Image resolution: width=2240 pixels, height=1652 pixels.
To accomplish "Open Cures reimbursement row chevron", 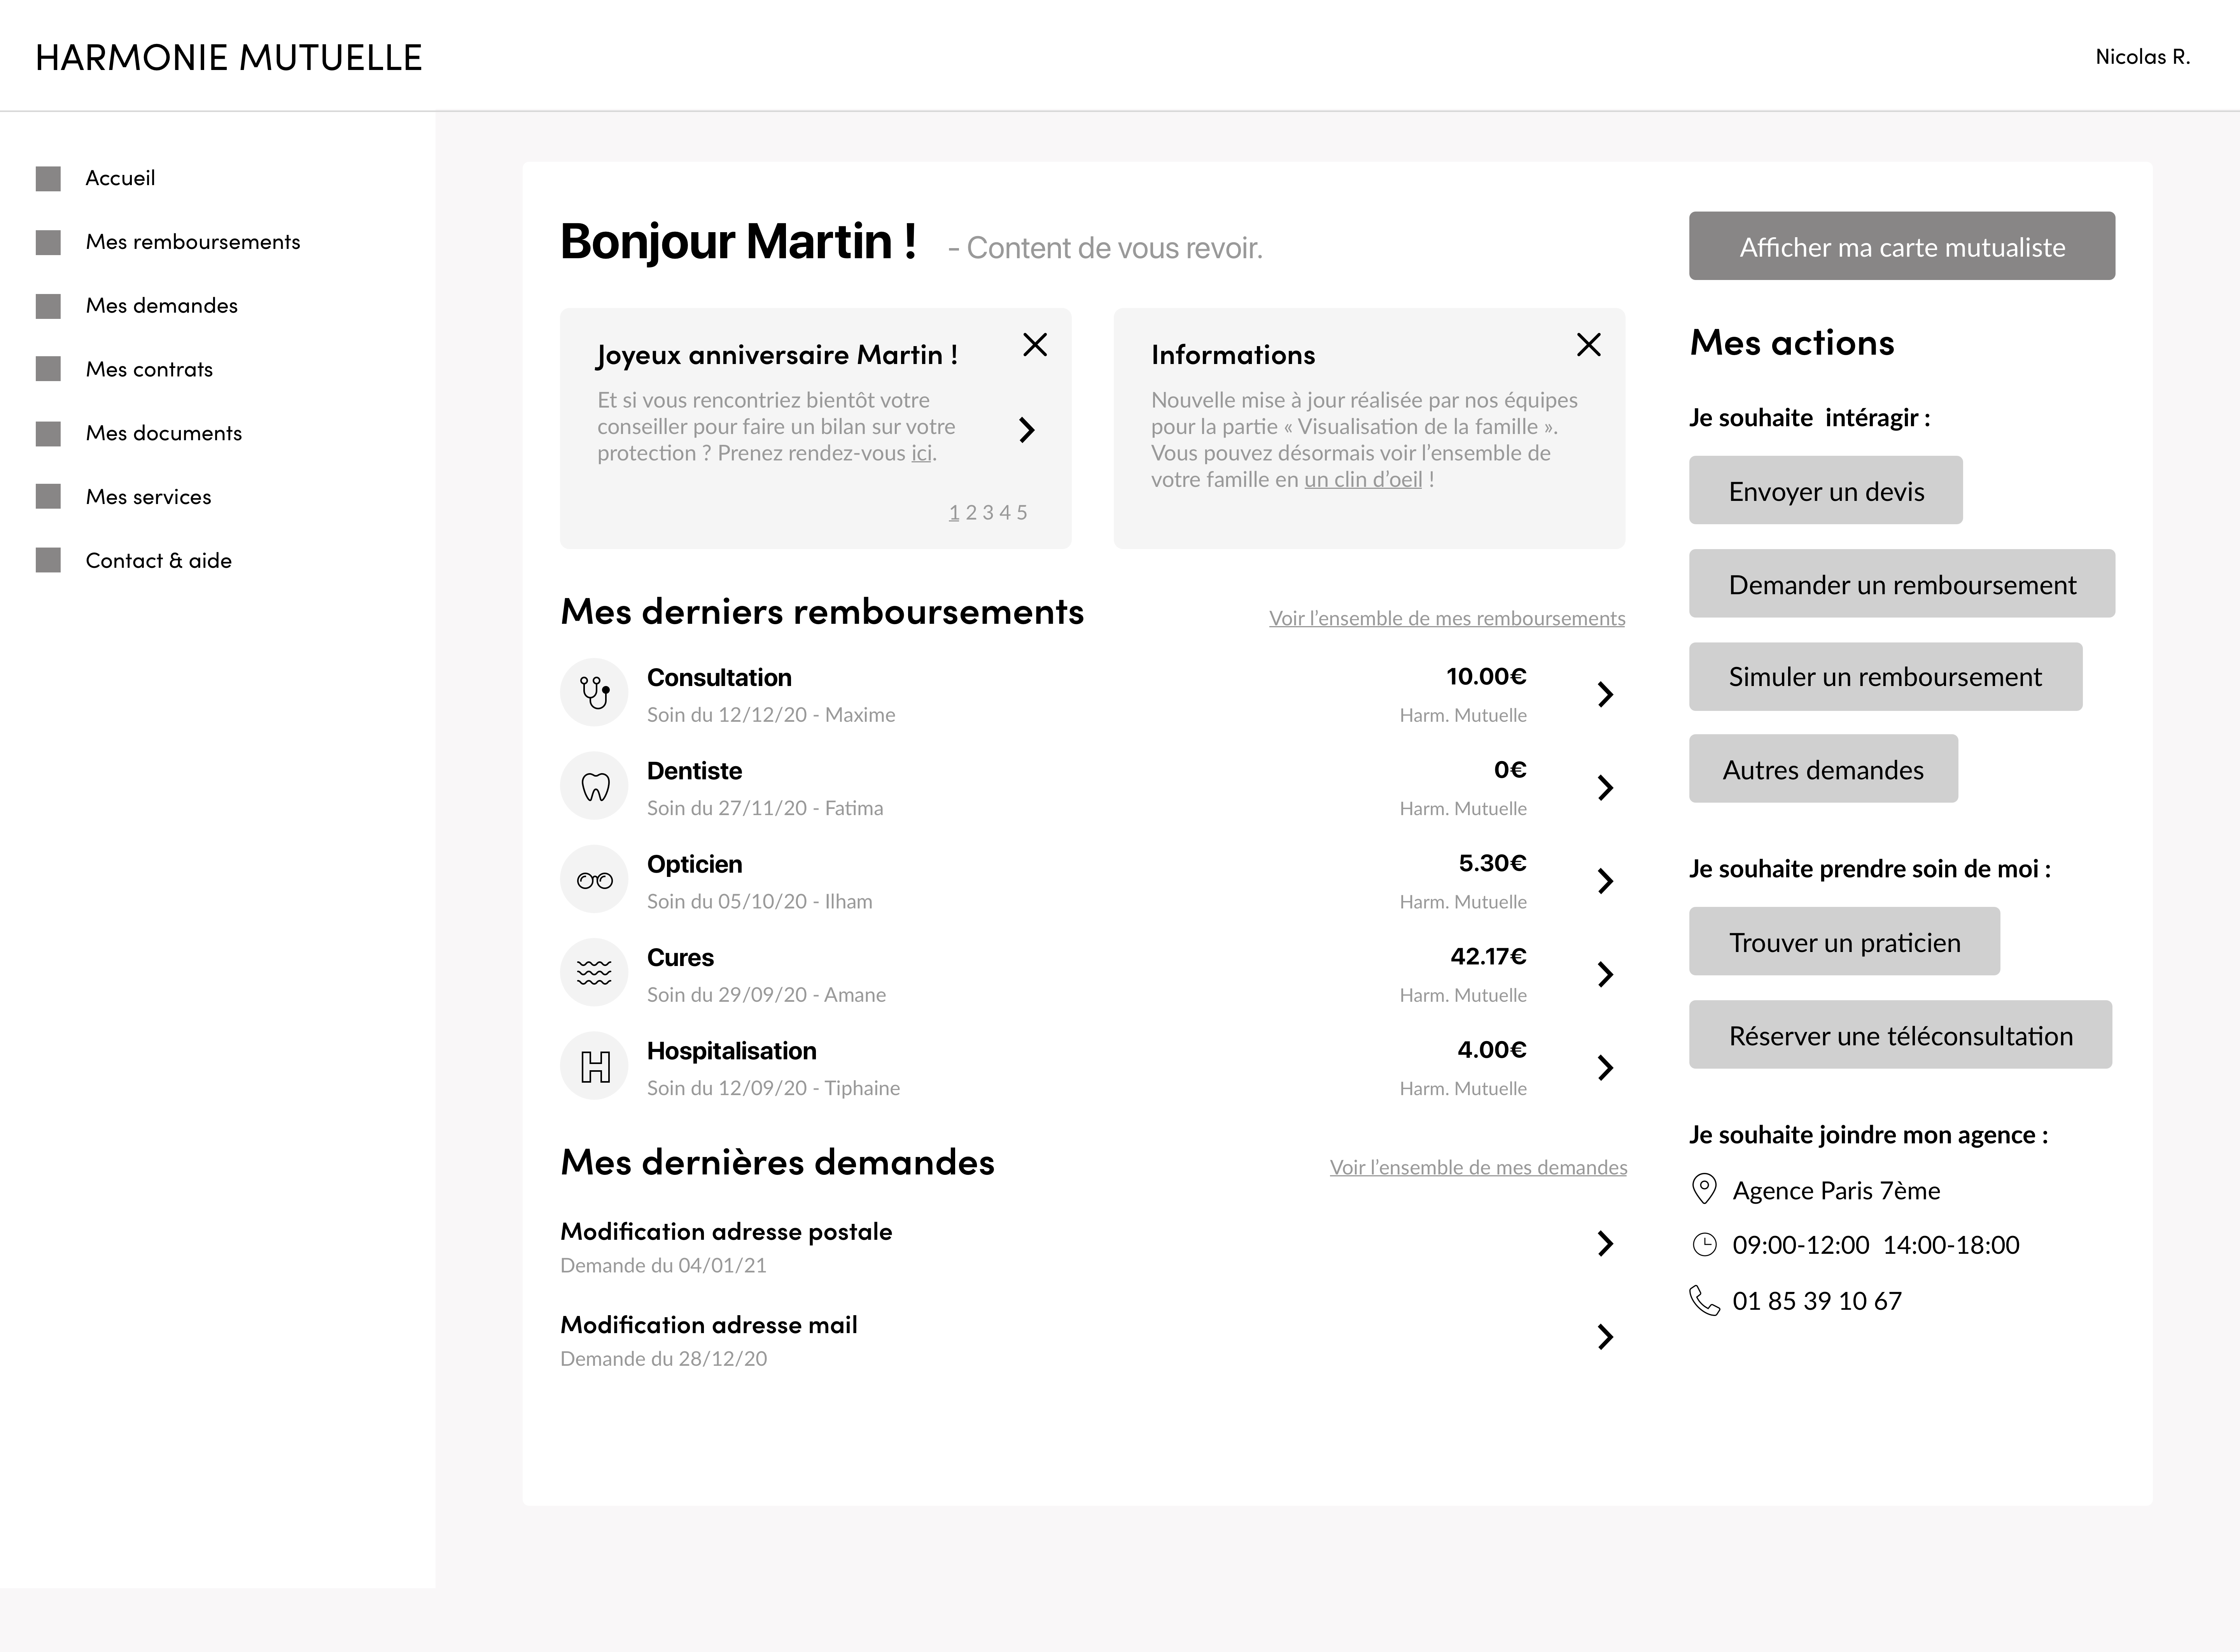I will 1605,974.
